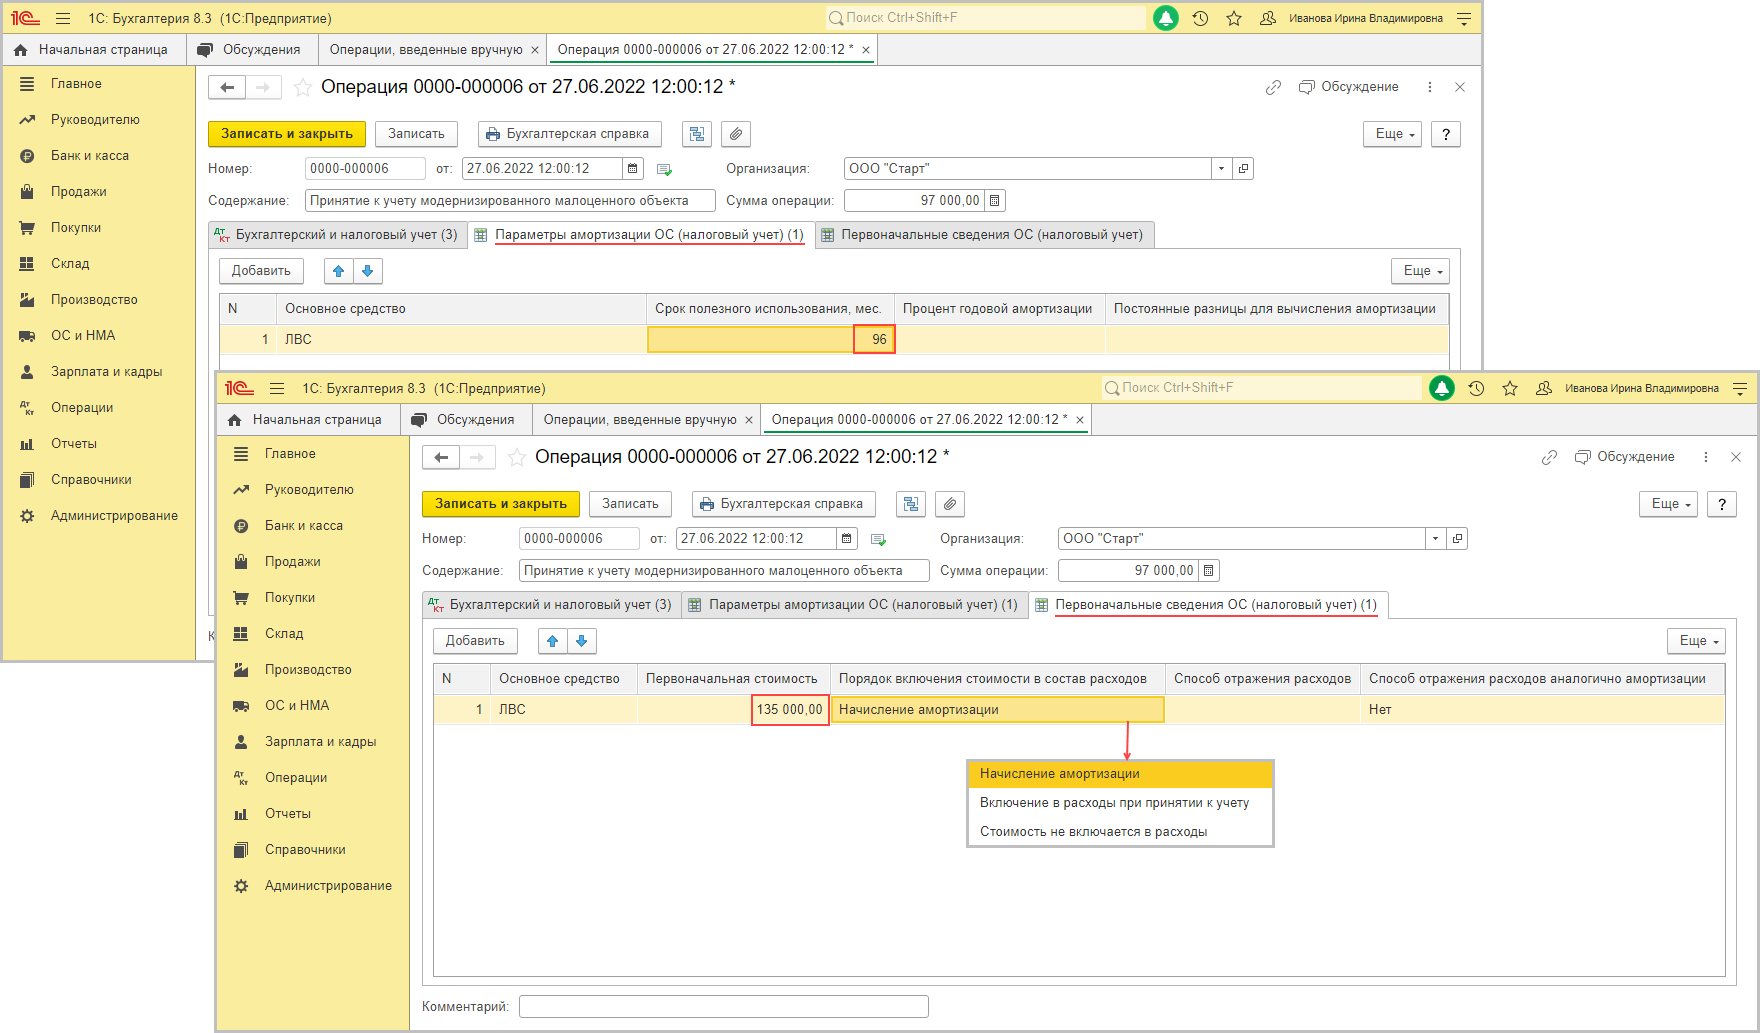Click the 'Нет' cell in the front window table
This screenshot has width=1760, height=1033.
click(1543, 710)
